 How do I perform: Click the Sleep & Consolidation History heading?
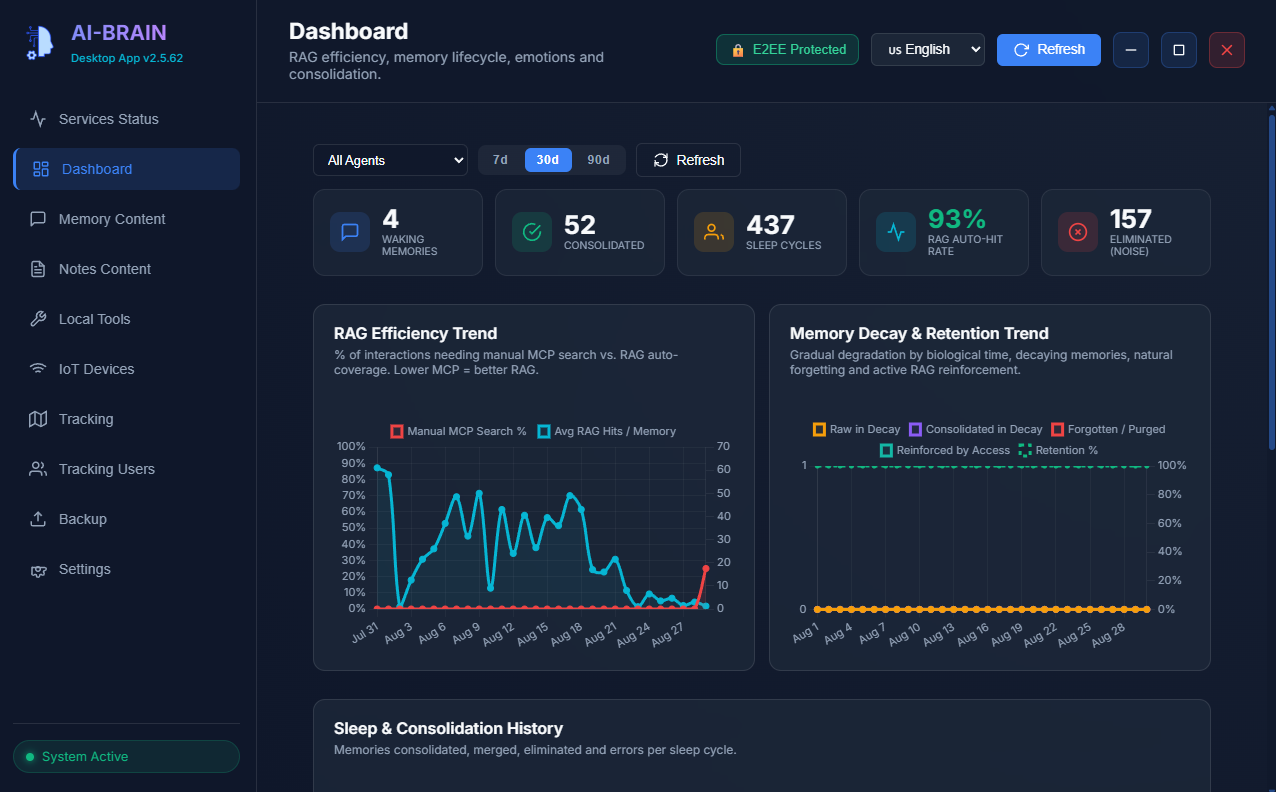coord(448,728)
